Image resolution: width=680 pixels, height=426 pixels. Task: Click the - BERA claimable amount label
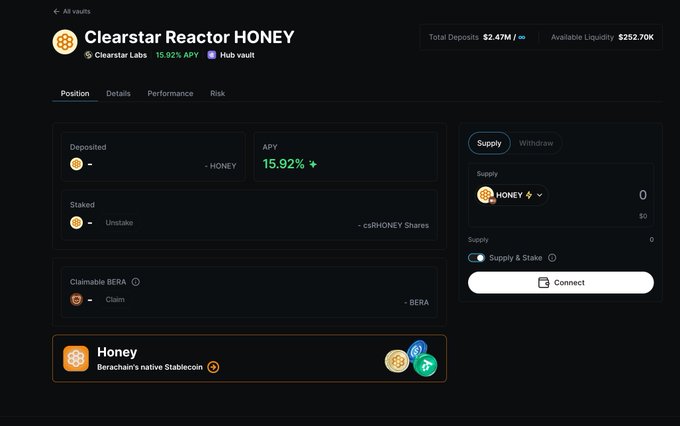click(x=416, y=302)
